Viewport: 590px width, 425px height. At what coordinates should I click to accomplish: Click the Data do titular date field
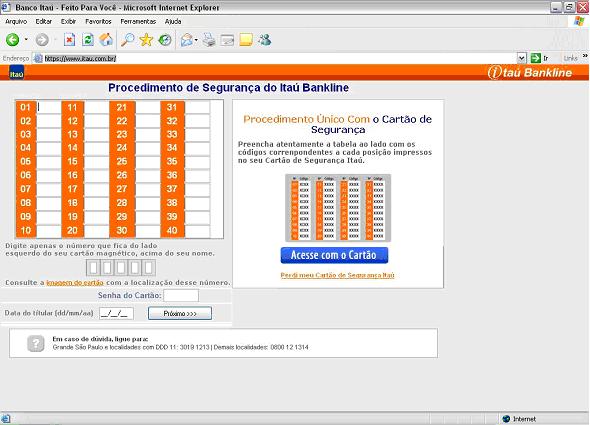[x=116, y=313]
